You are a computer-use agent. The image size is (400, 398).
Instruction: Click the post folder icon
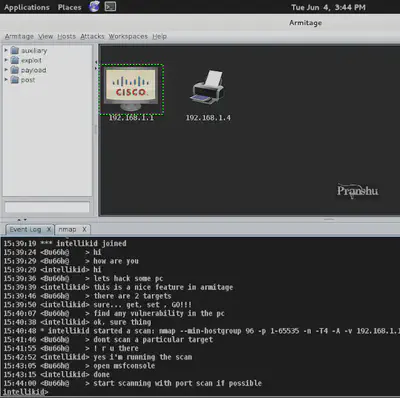pyautogui.click(x=15, y=80)
